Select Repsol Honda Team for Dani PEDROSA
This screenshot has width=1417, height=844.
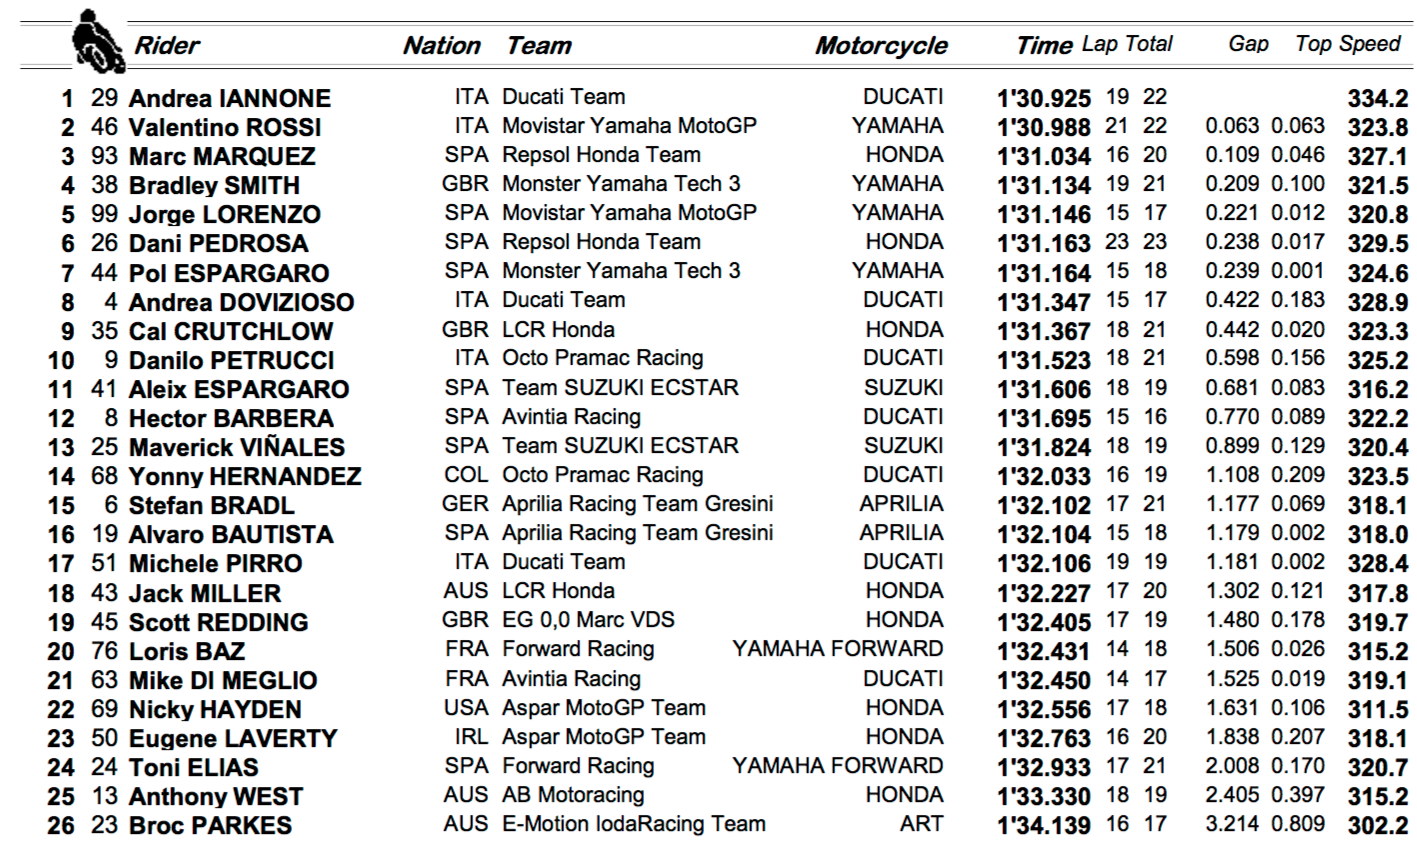(x=601, y=241)
